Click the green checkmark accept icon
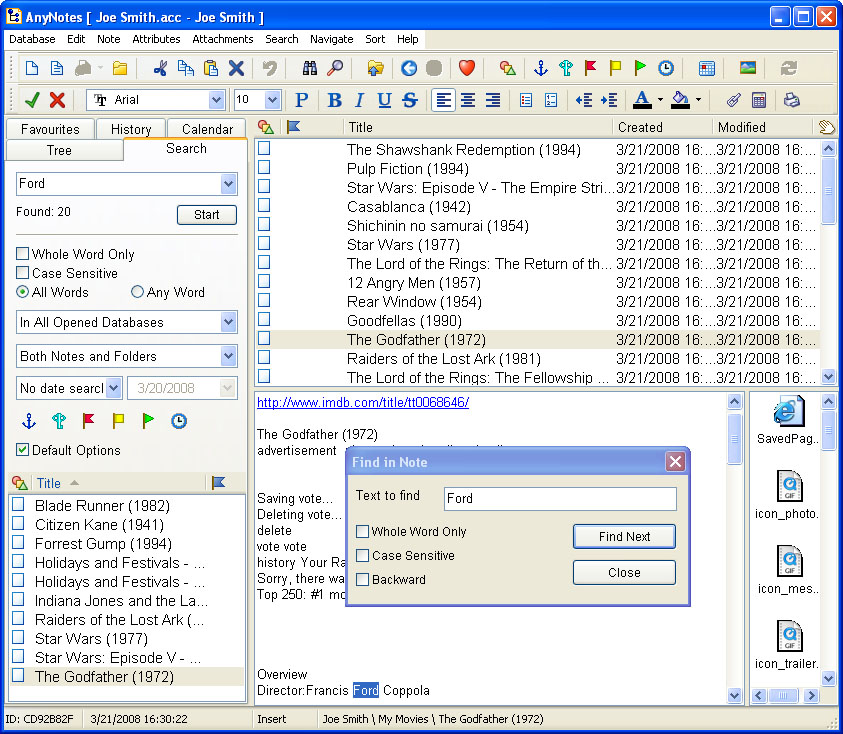Viewport: 843px width, 734px height. [32, 100]
